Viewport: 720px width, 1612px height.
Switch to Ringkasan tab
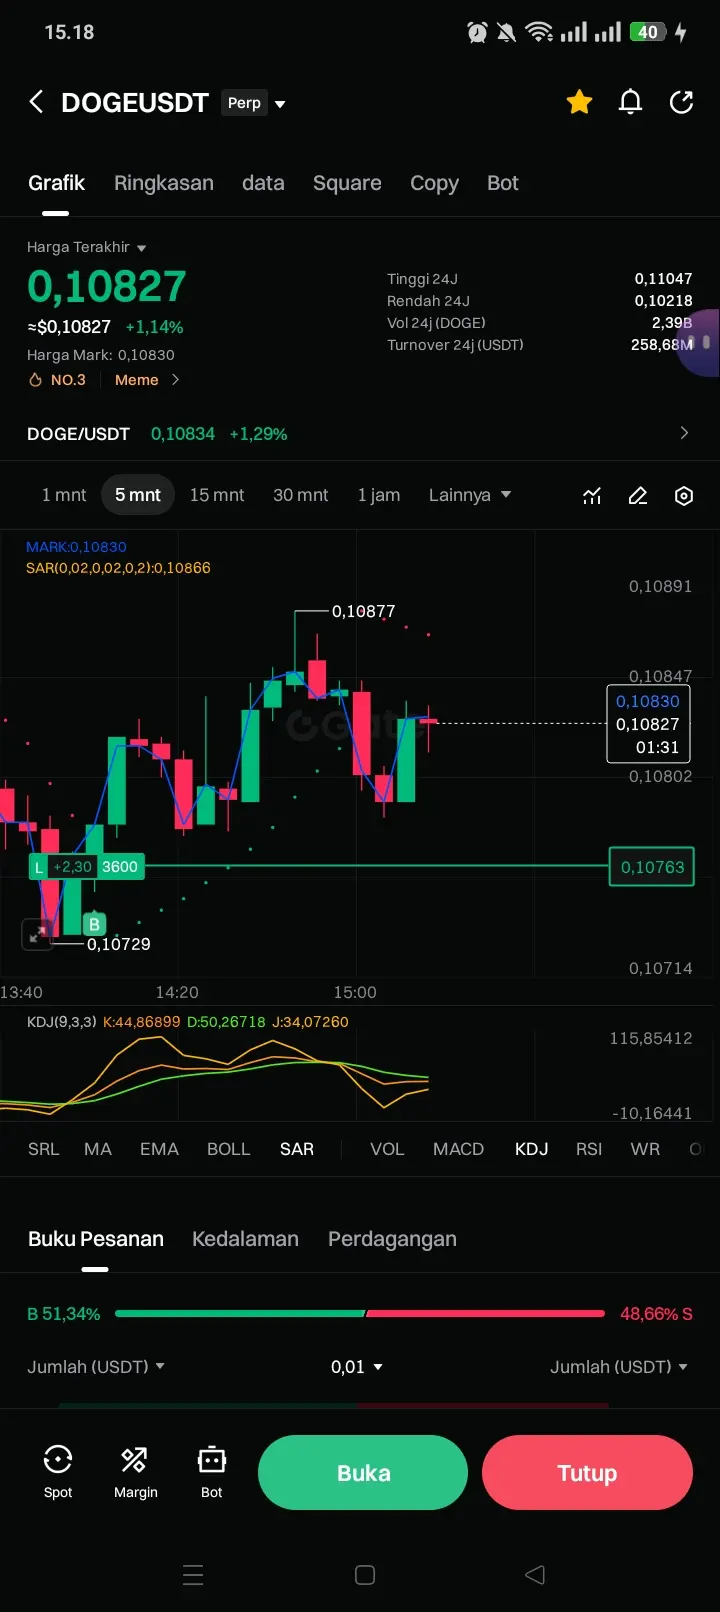[164, 183]
